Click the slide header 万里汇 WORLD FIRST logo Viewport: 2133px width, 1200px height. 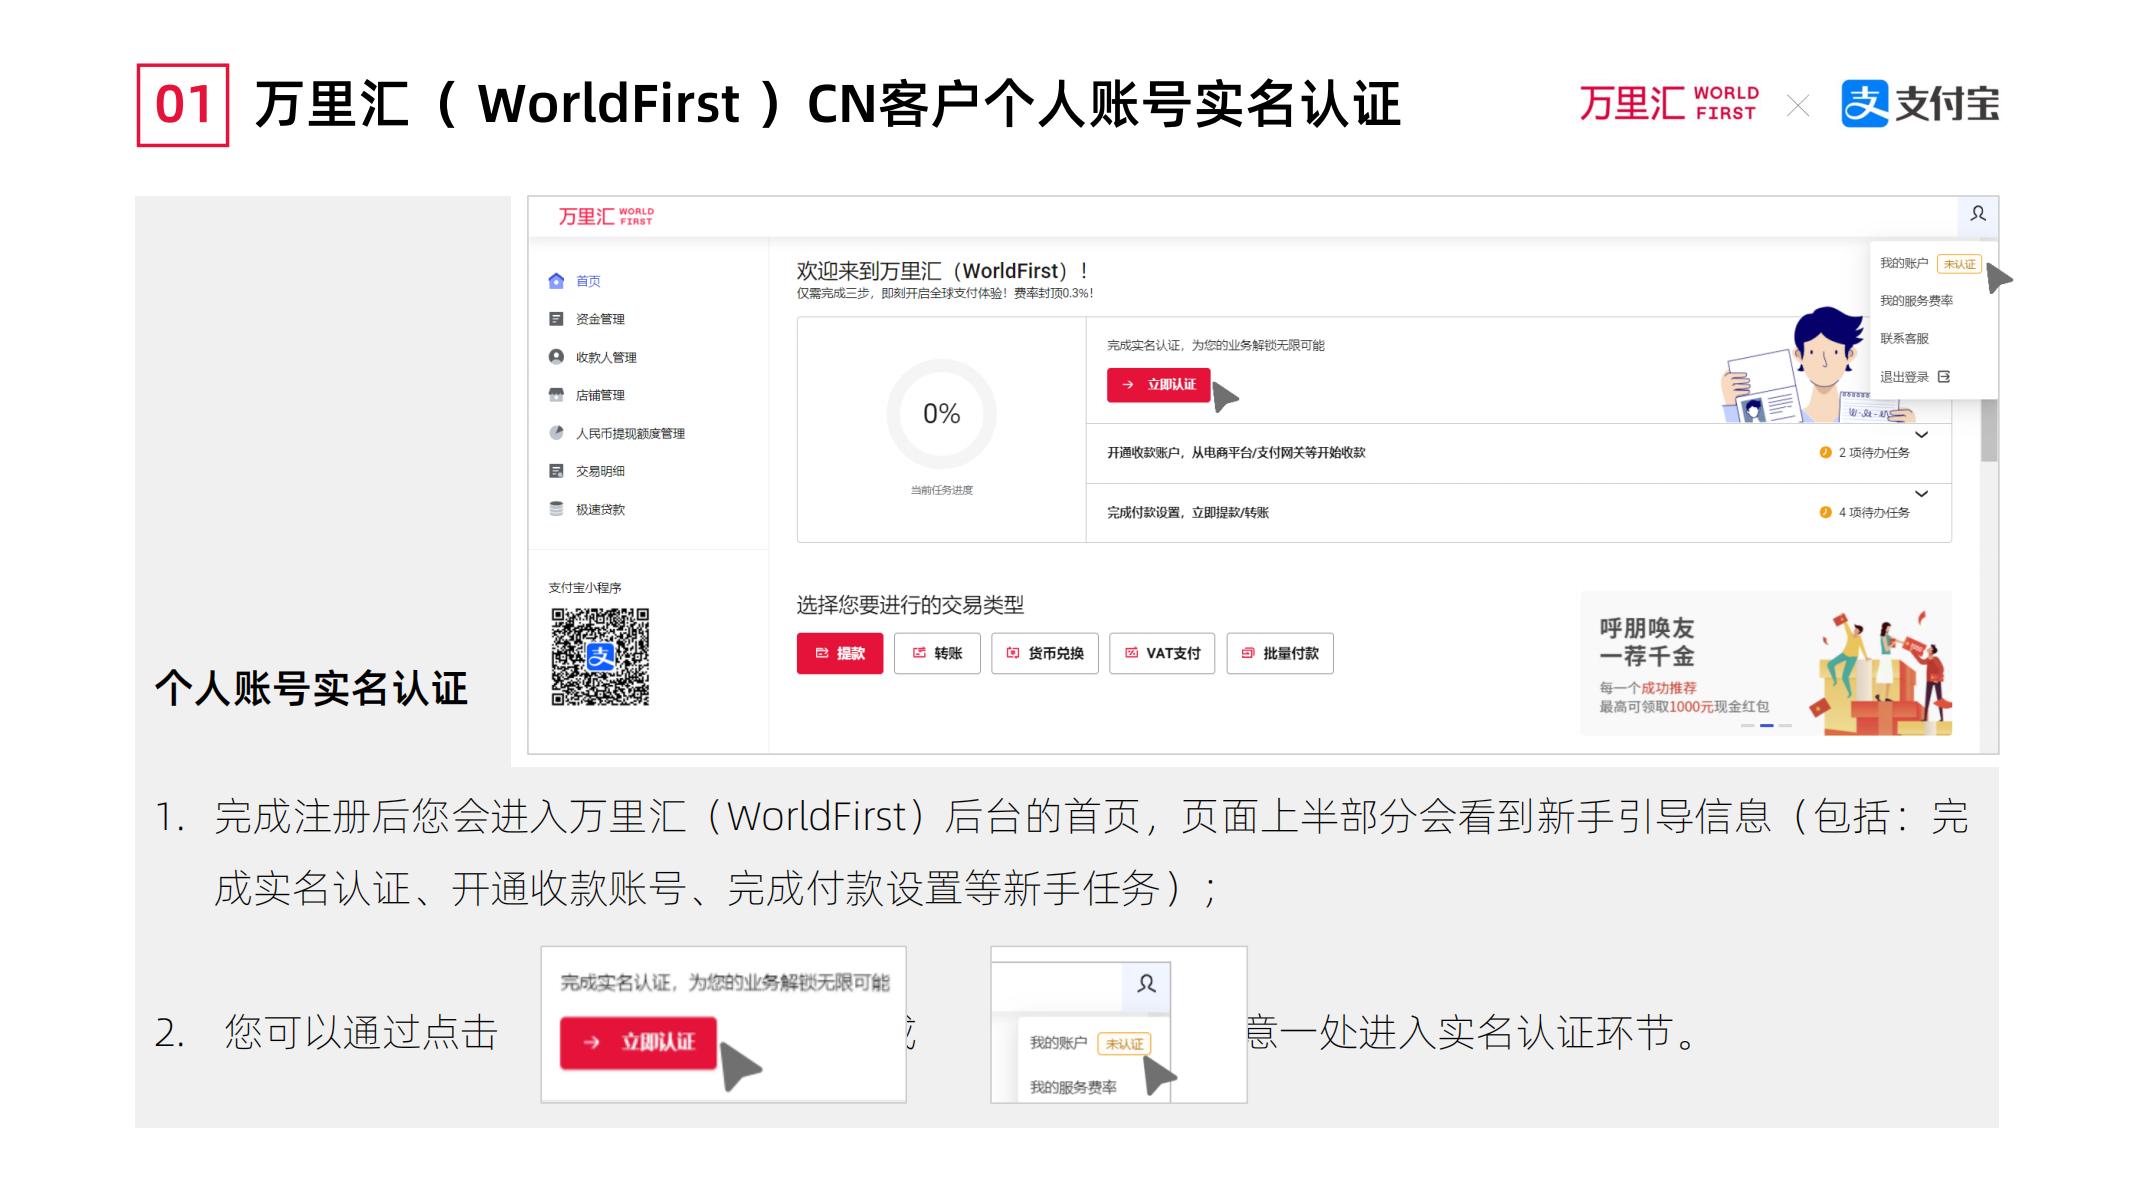pos(1668,104)
